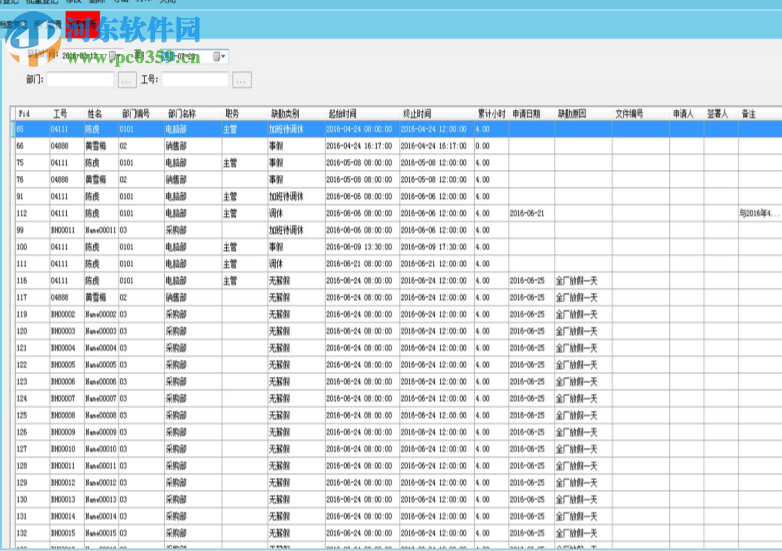Screen dimensions: 782x551
Task: Click '黄雪梅' in the Fid 117 row
Action: coord(95,297)
